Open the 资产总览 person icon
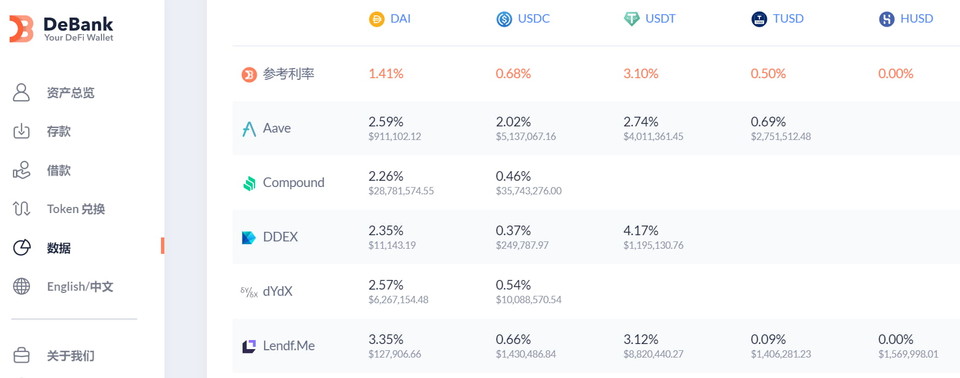 pyautogui.click(x=21, y=93)
